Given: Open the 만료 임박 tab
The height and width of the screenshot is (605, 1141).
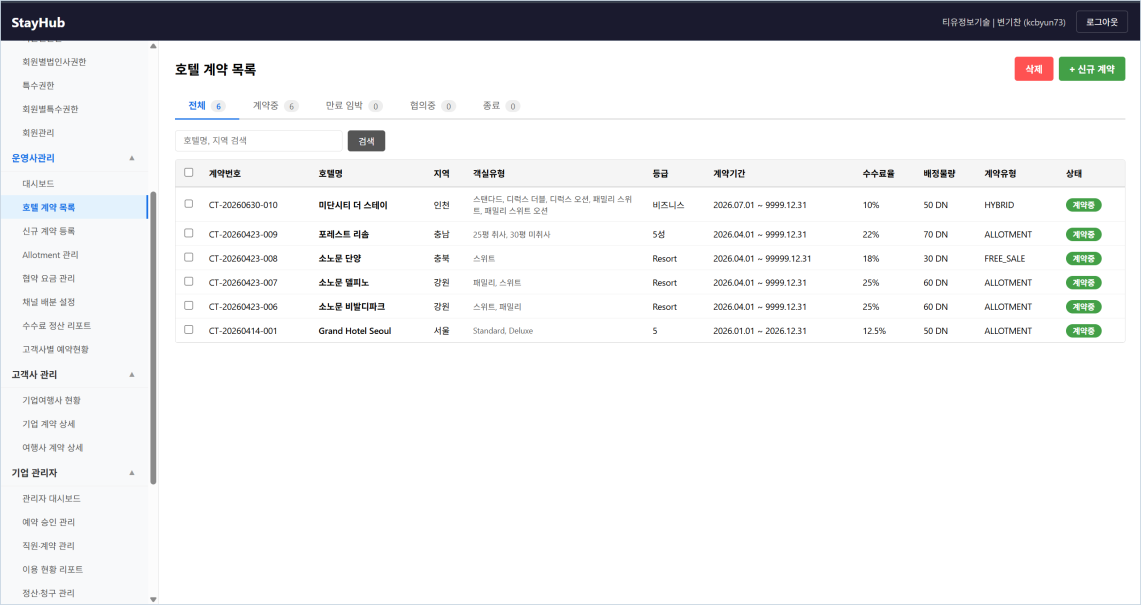Looking at the screenshot, I should [x=354, y=106].
